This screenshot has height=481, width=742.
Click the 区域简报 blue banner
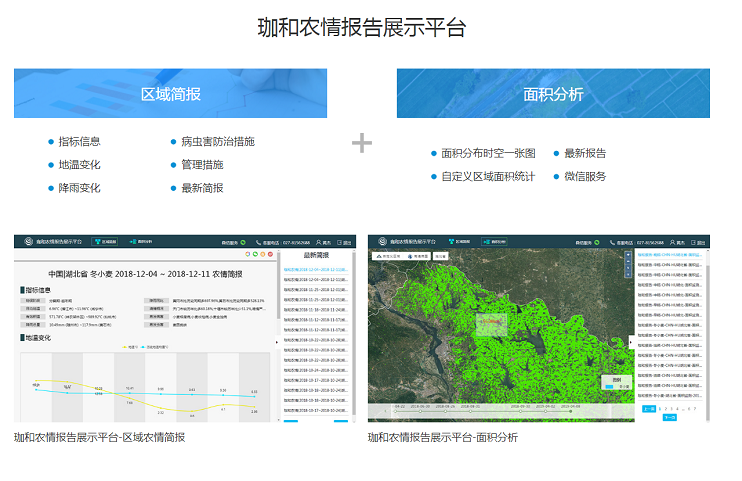tap(170, 94)
